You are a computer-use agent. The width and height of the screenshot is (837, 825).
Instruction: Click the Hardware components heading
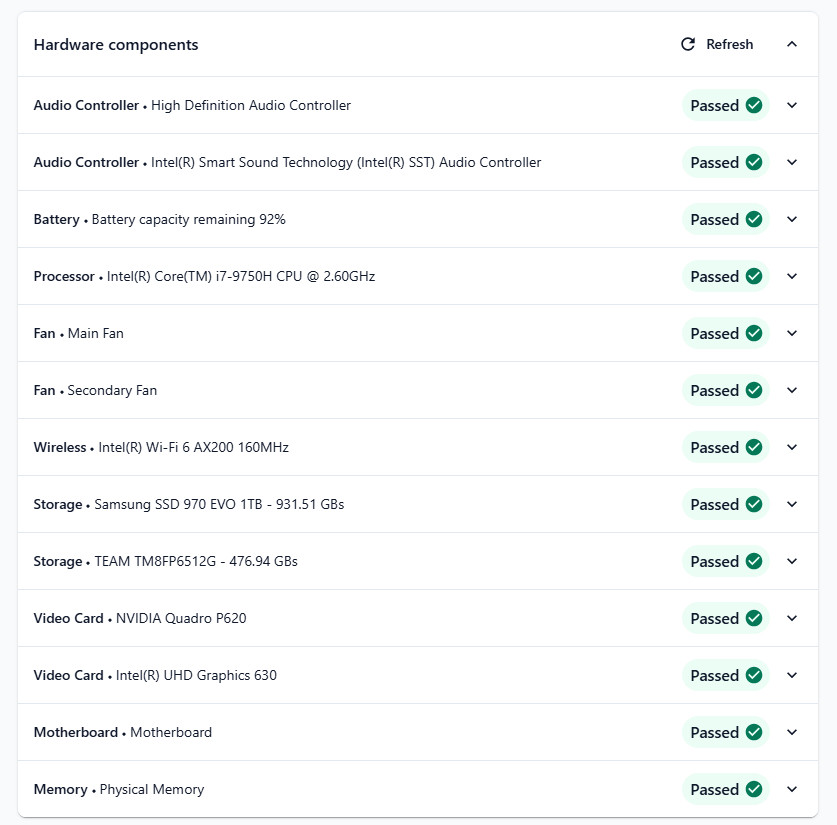click(116, 45)
